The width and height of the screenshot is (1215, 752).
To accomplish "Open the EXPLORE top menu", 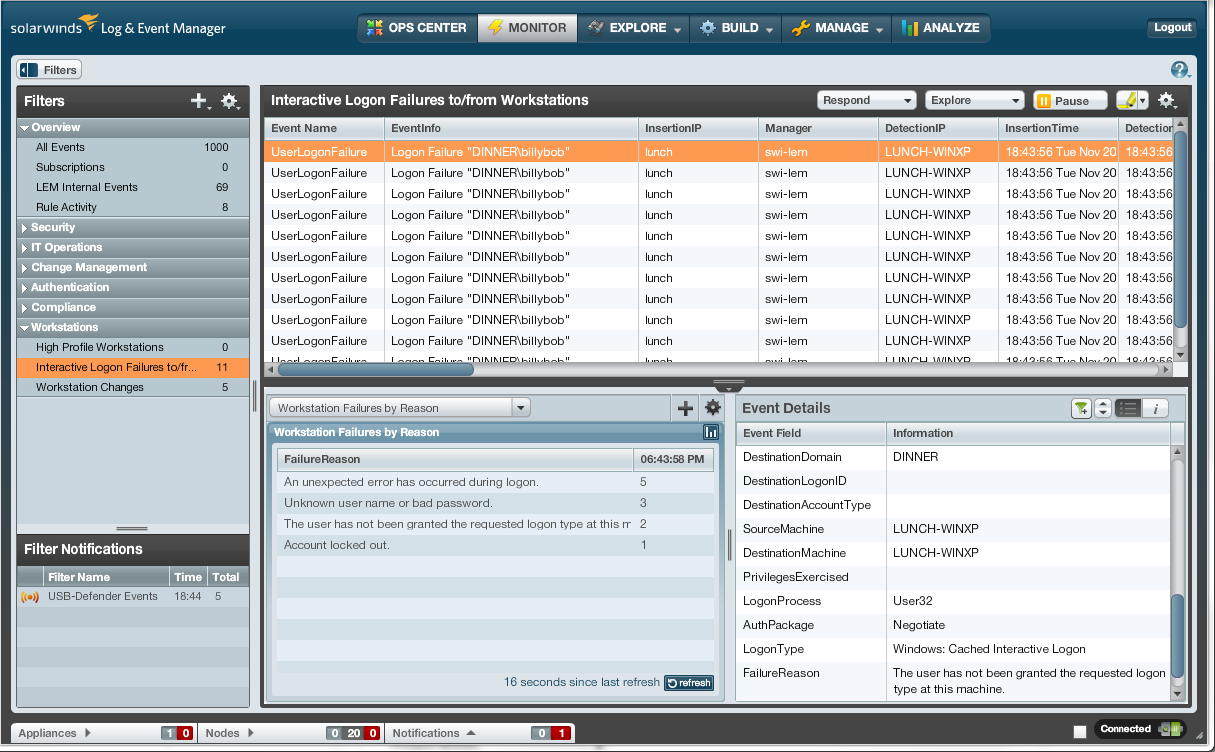I will (634, 28).
